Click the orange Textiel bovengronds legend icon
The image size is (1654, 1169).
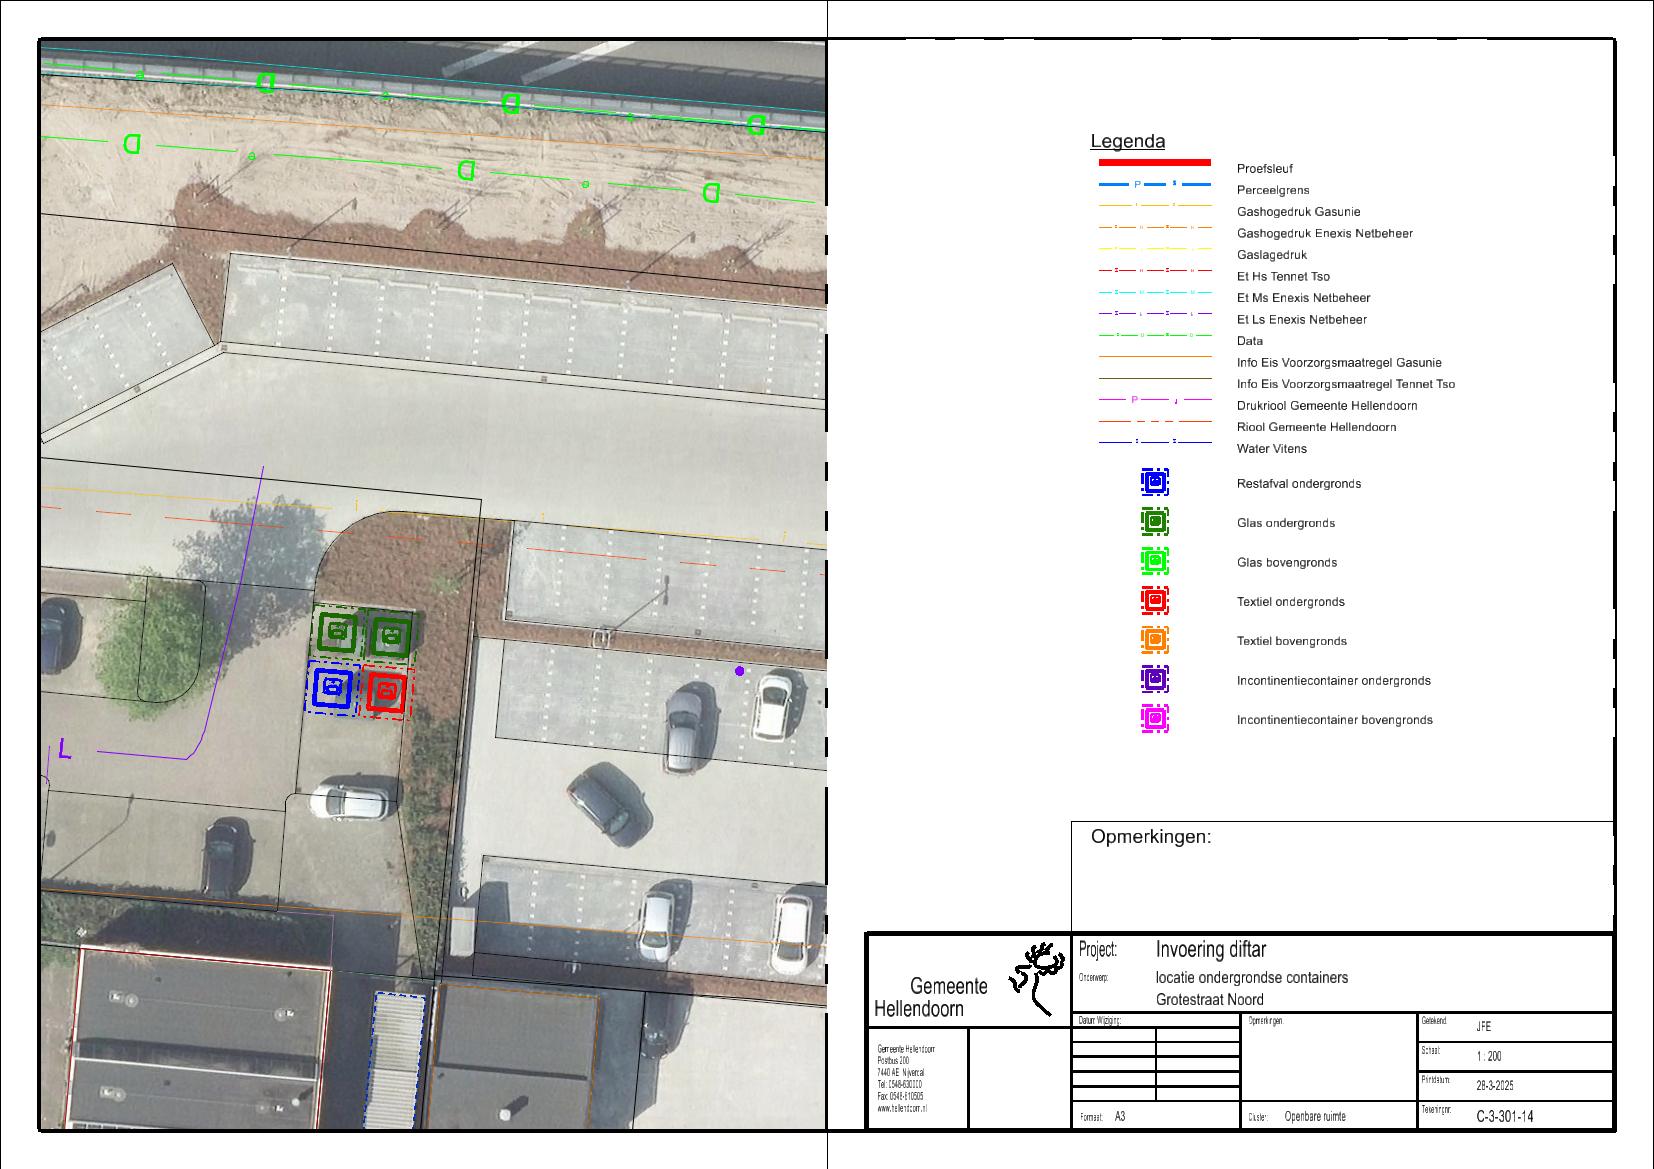pos(1154,640)
